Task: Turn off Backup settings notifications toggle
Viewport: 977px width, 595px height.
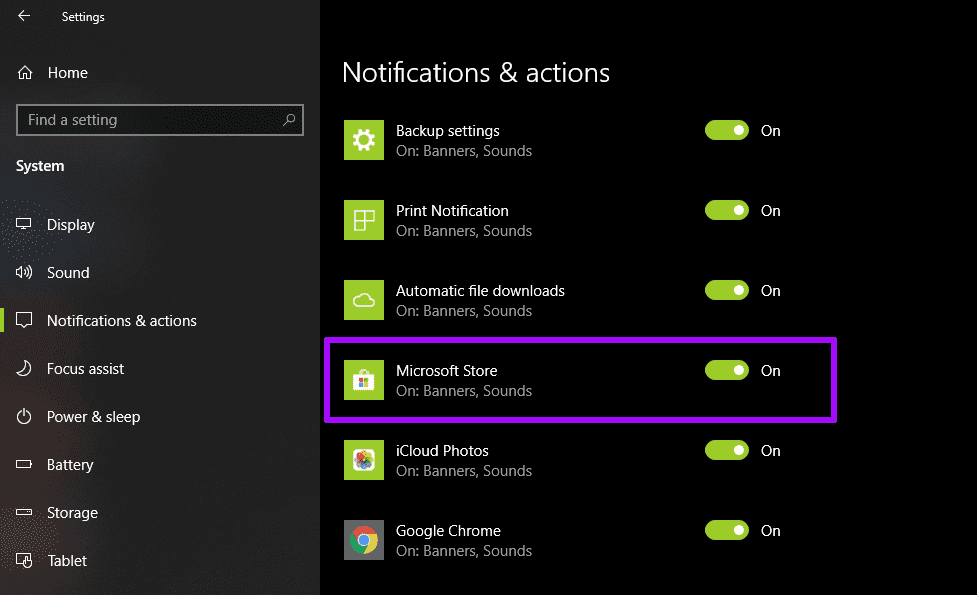Action: (x=727, y=130)
